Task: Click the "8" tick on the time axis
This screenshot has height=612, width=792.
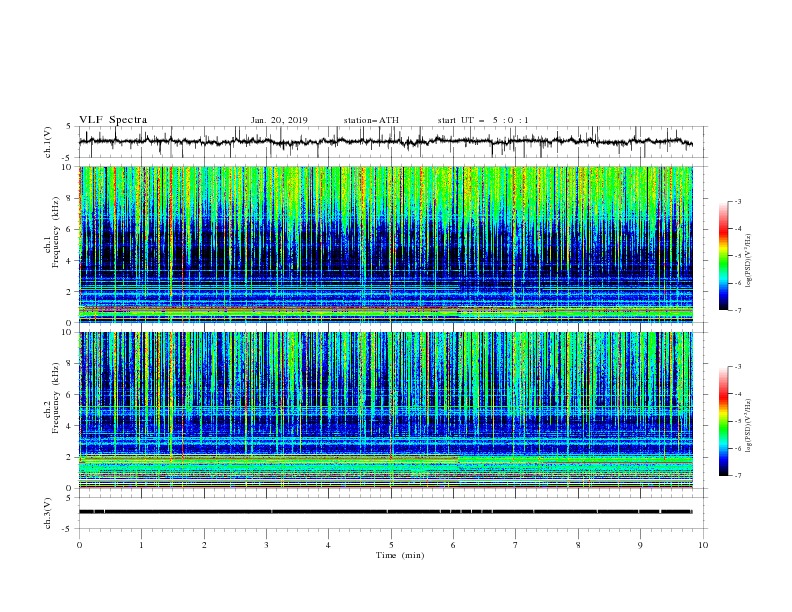Action: click(578, 545)
